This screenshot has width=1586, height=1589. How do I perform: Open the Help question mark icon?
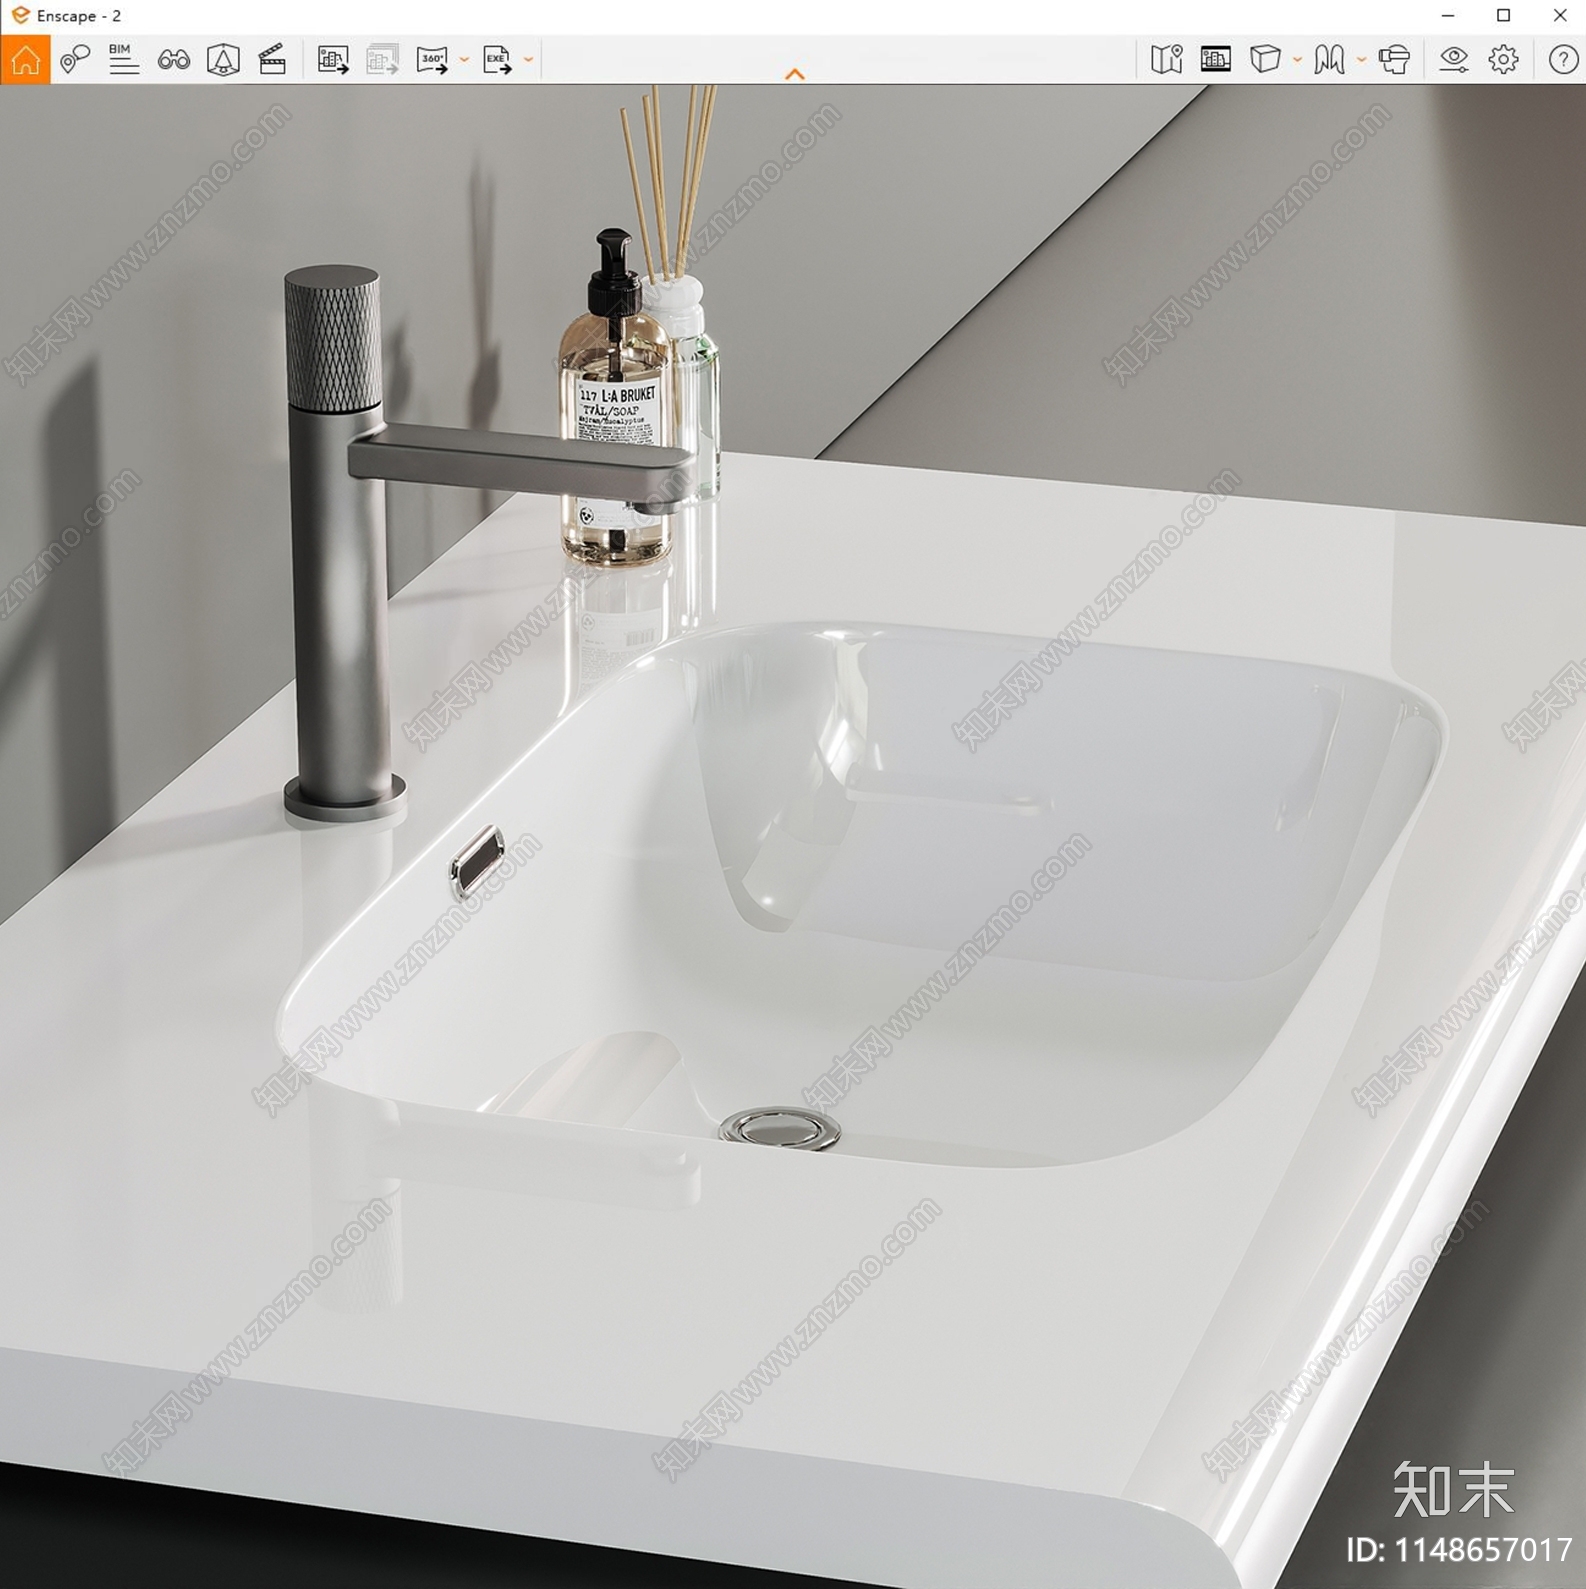(x=1563, y=60)
